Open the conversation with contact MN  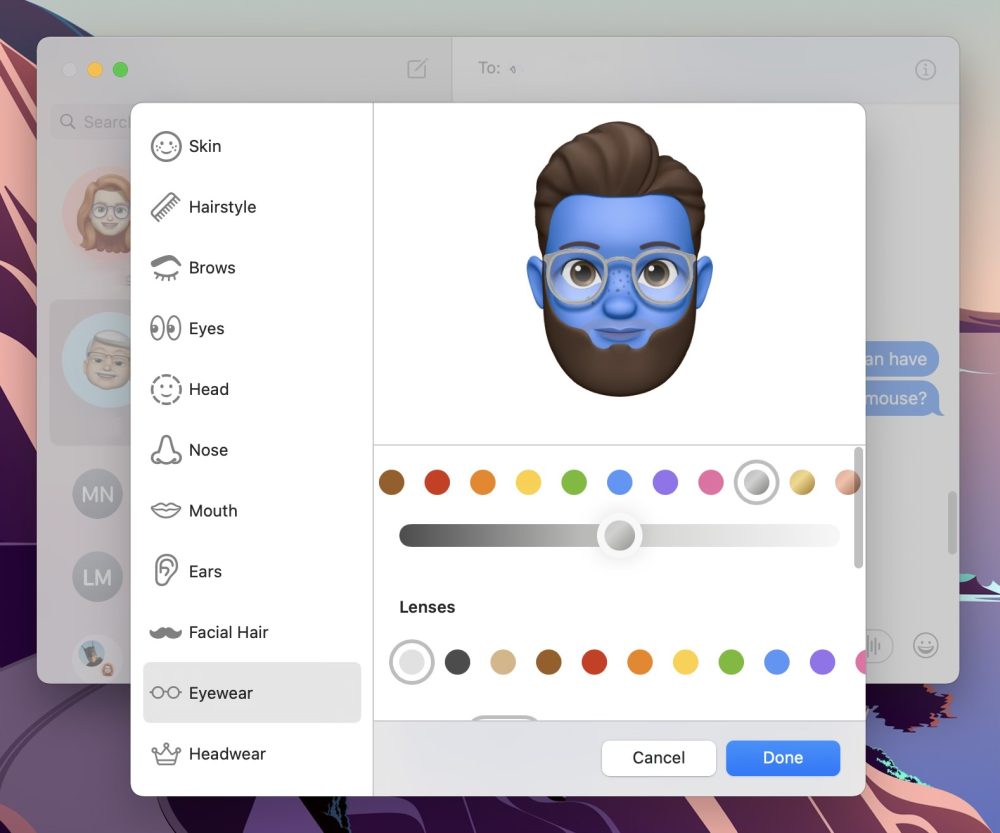click(97, 494)
